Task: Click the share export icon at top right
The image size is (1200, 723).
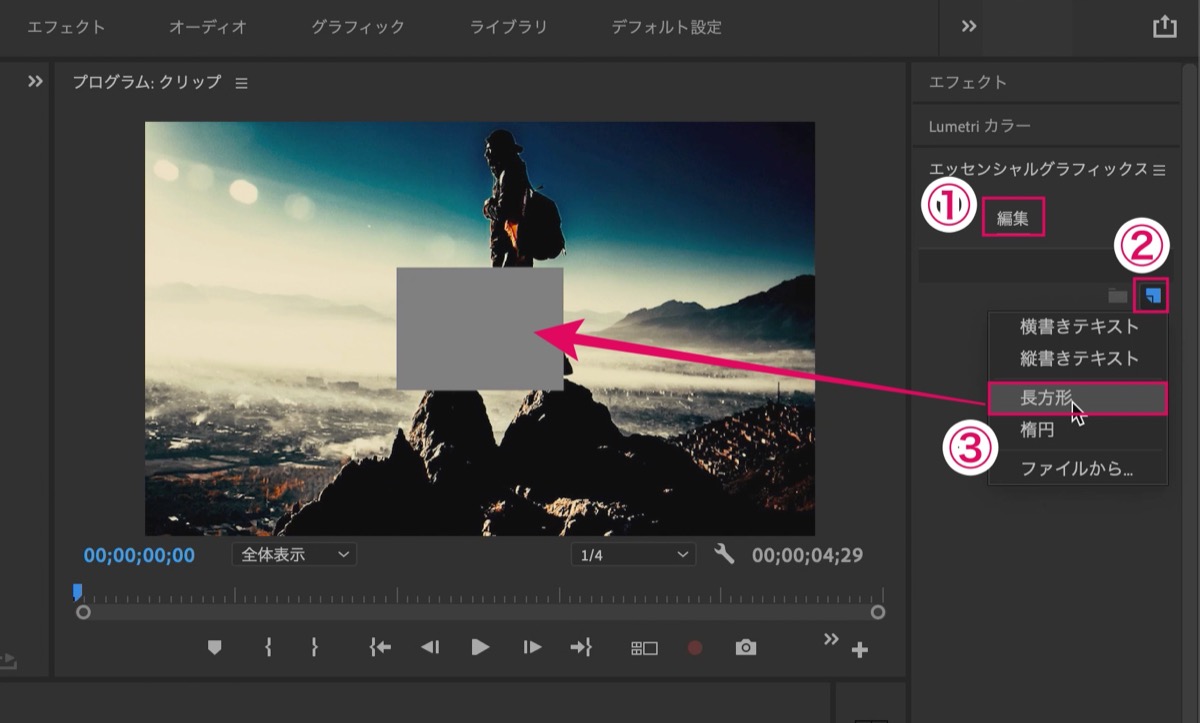Action: click(1165, 27)
